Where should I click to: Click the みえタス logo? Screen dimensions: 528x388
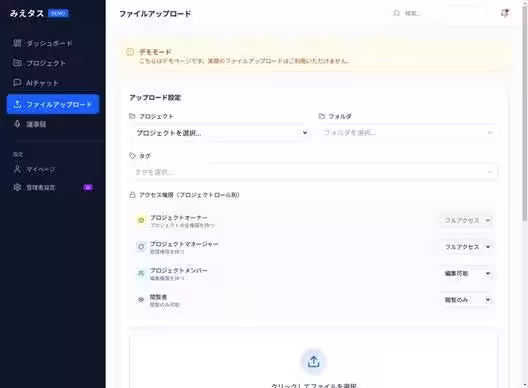pos(27,13)
